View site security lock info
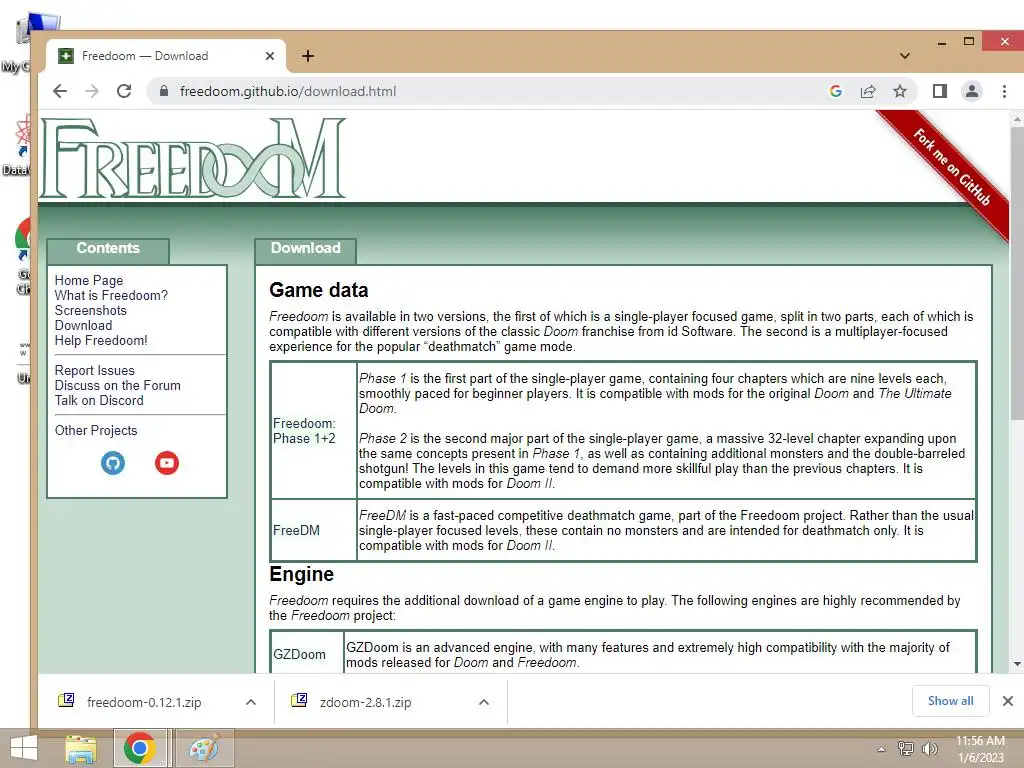The width and height of the screenshot is (1024, 768). [x=163, y=91]
